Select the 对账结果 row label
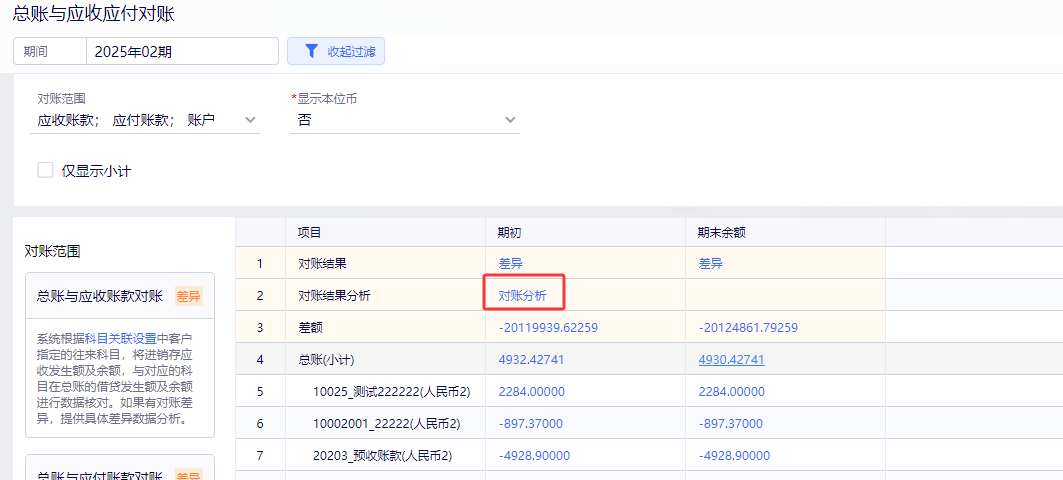This screenshot has width=1063, height=480. [323, 263]
